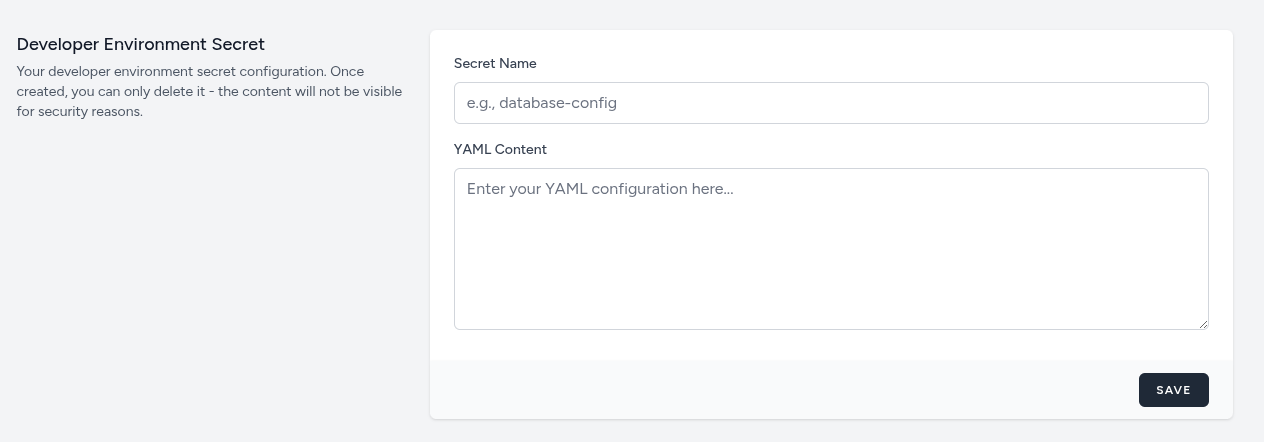Click the right end of Secret Name field

1180,103
